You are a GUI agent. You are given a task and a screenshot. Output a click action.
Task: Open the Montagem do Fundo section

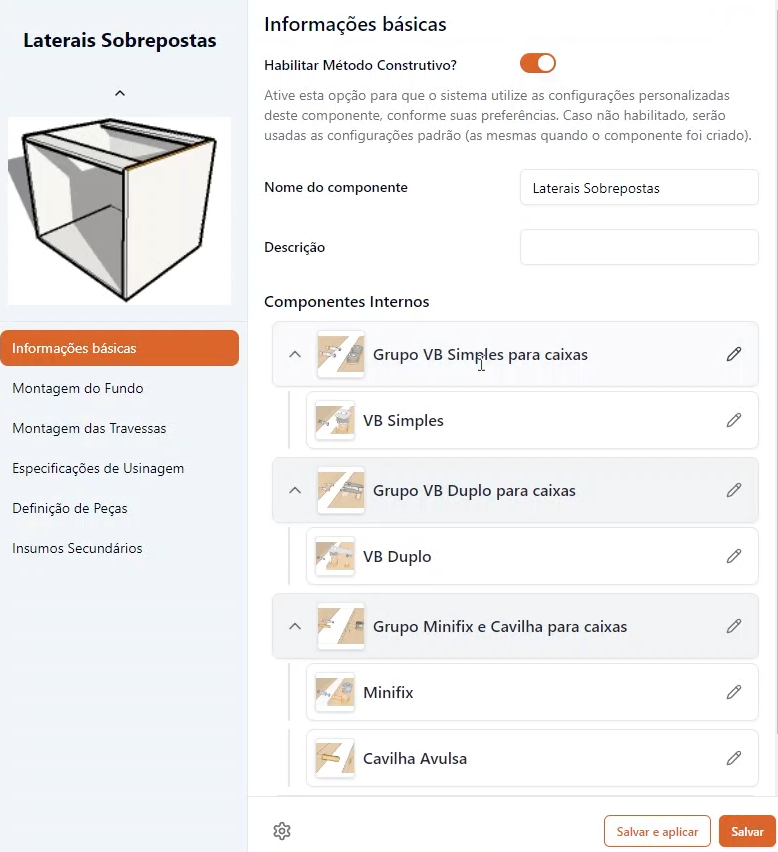tap(78, 388)
